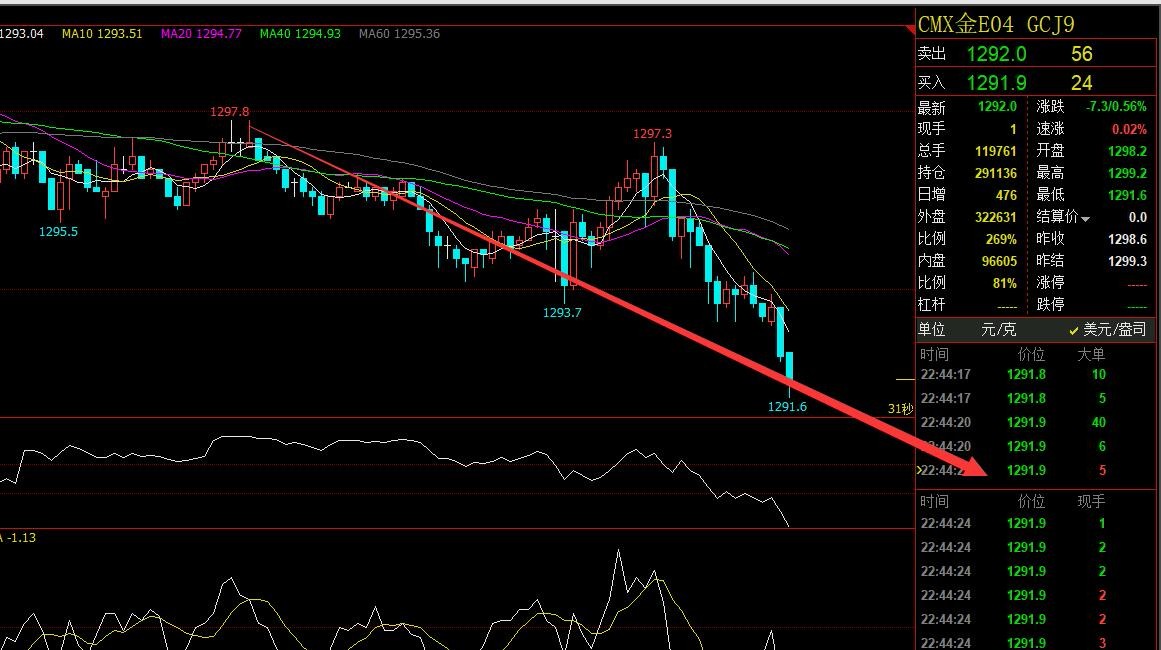Click the CMX金E04 GCJ9 contract title
The height and width of the screenshot is (650, 1161).
[996, 24]
